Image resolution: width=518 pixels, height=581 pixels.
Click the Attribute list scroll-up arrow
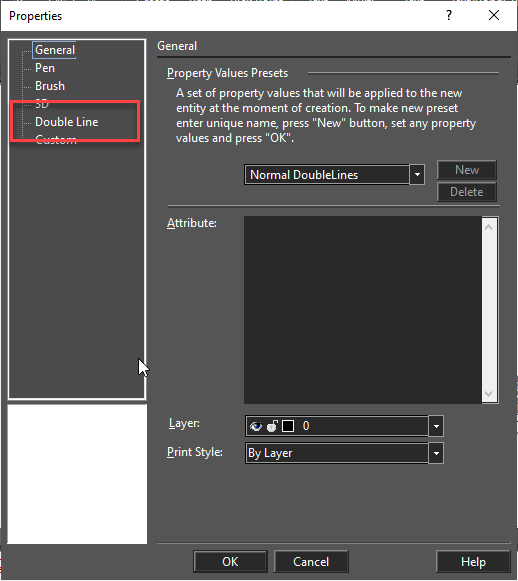[x=489, y=227]
